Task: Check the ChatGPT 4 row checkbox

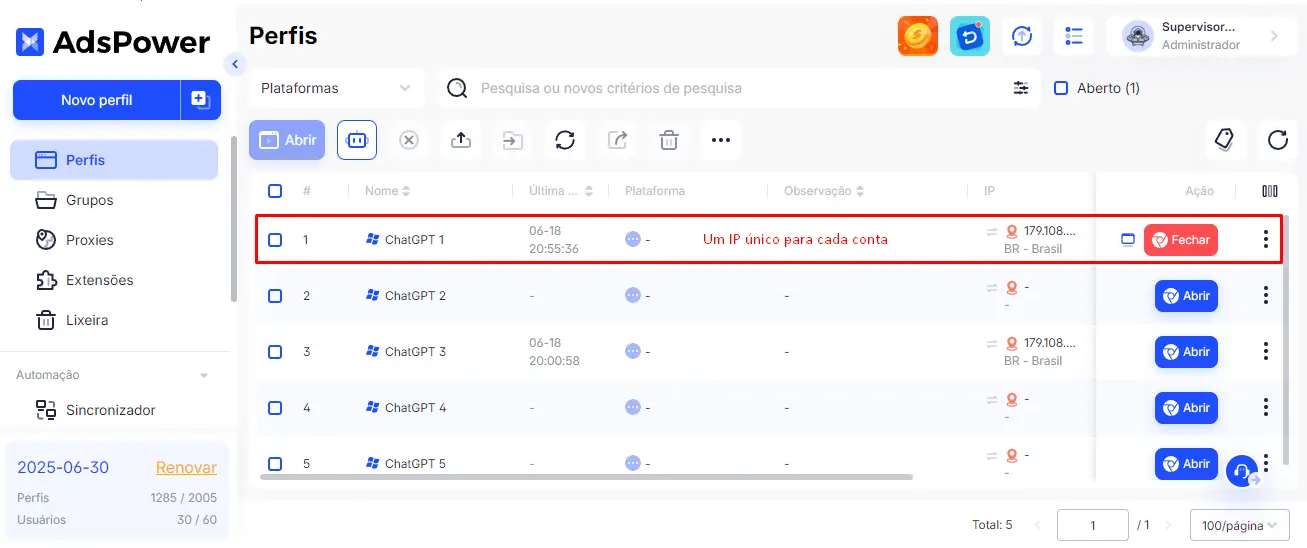Action: click(x=275, y=408)
